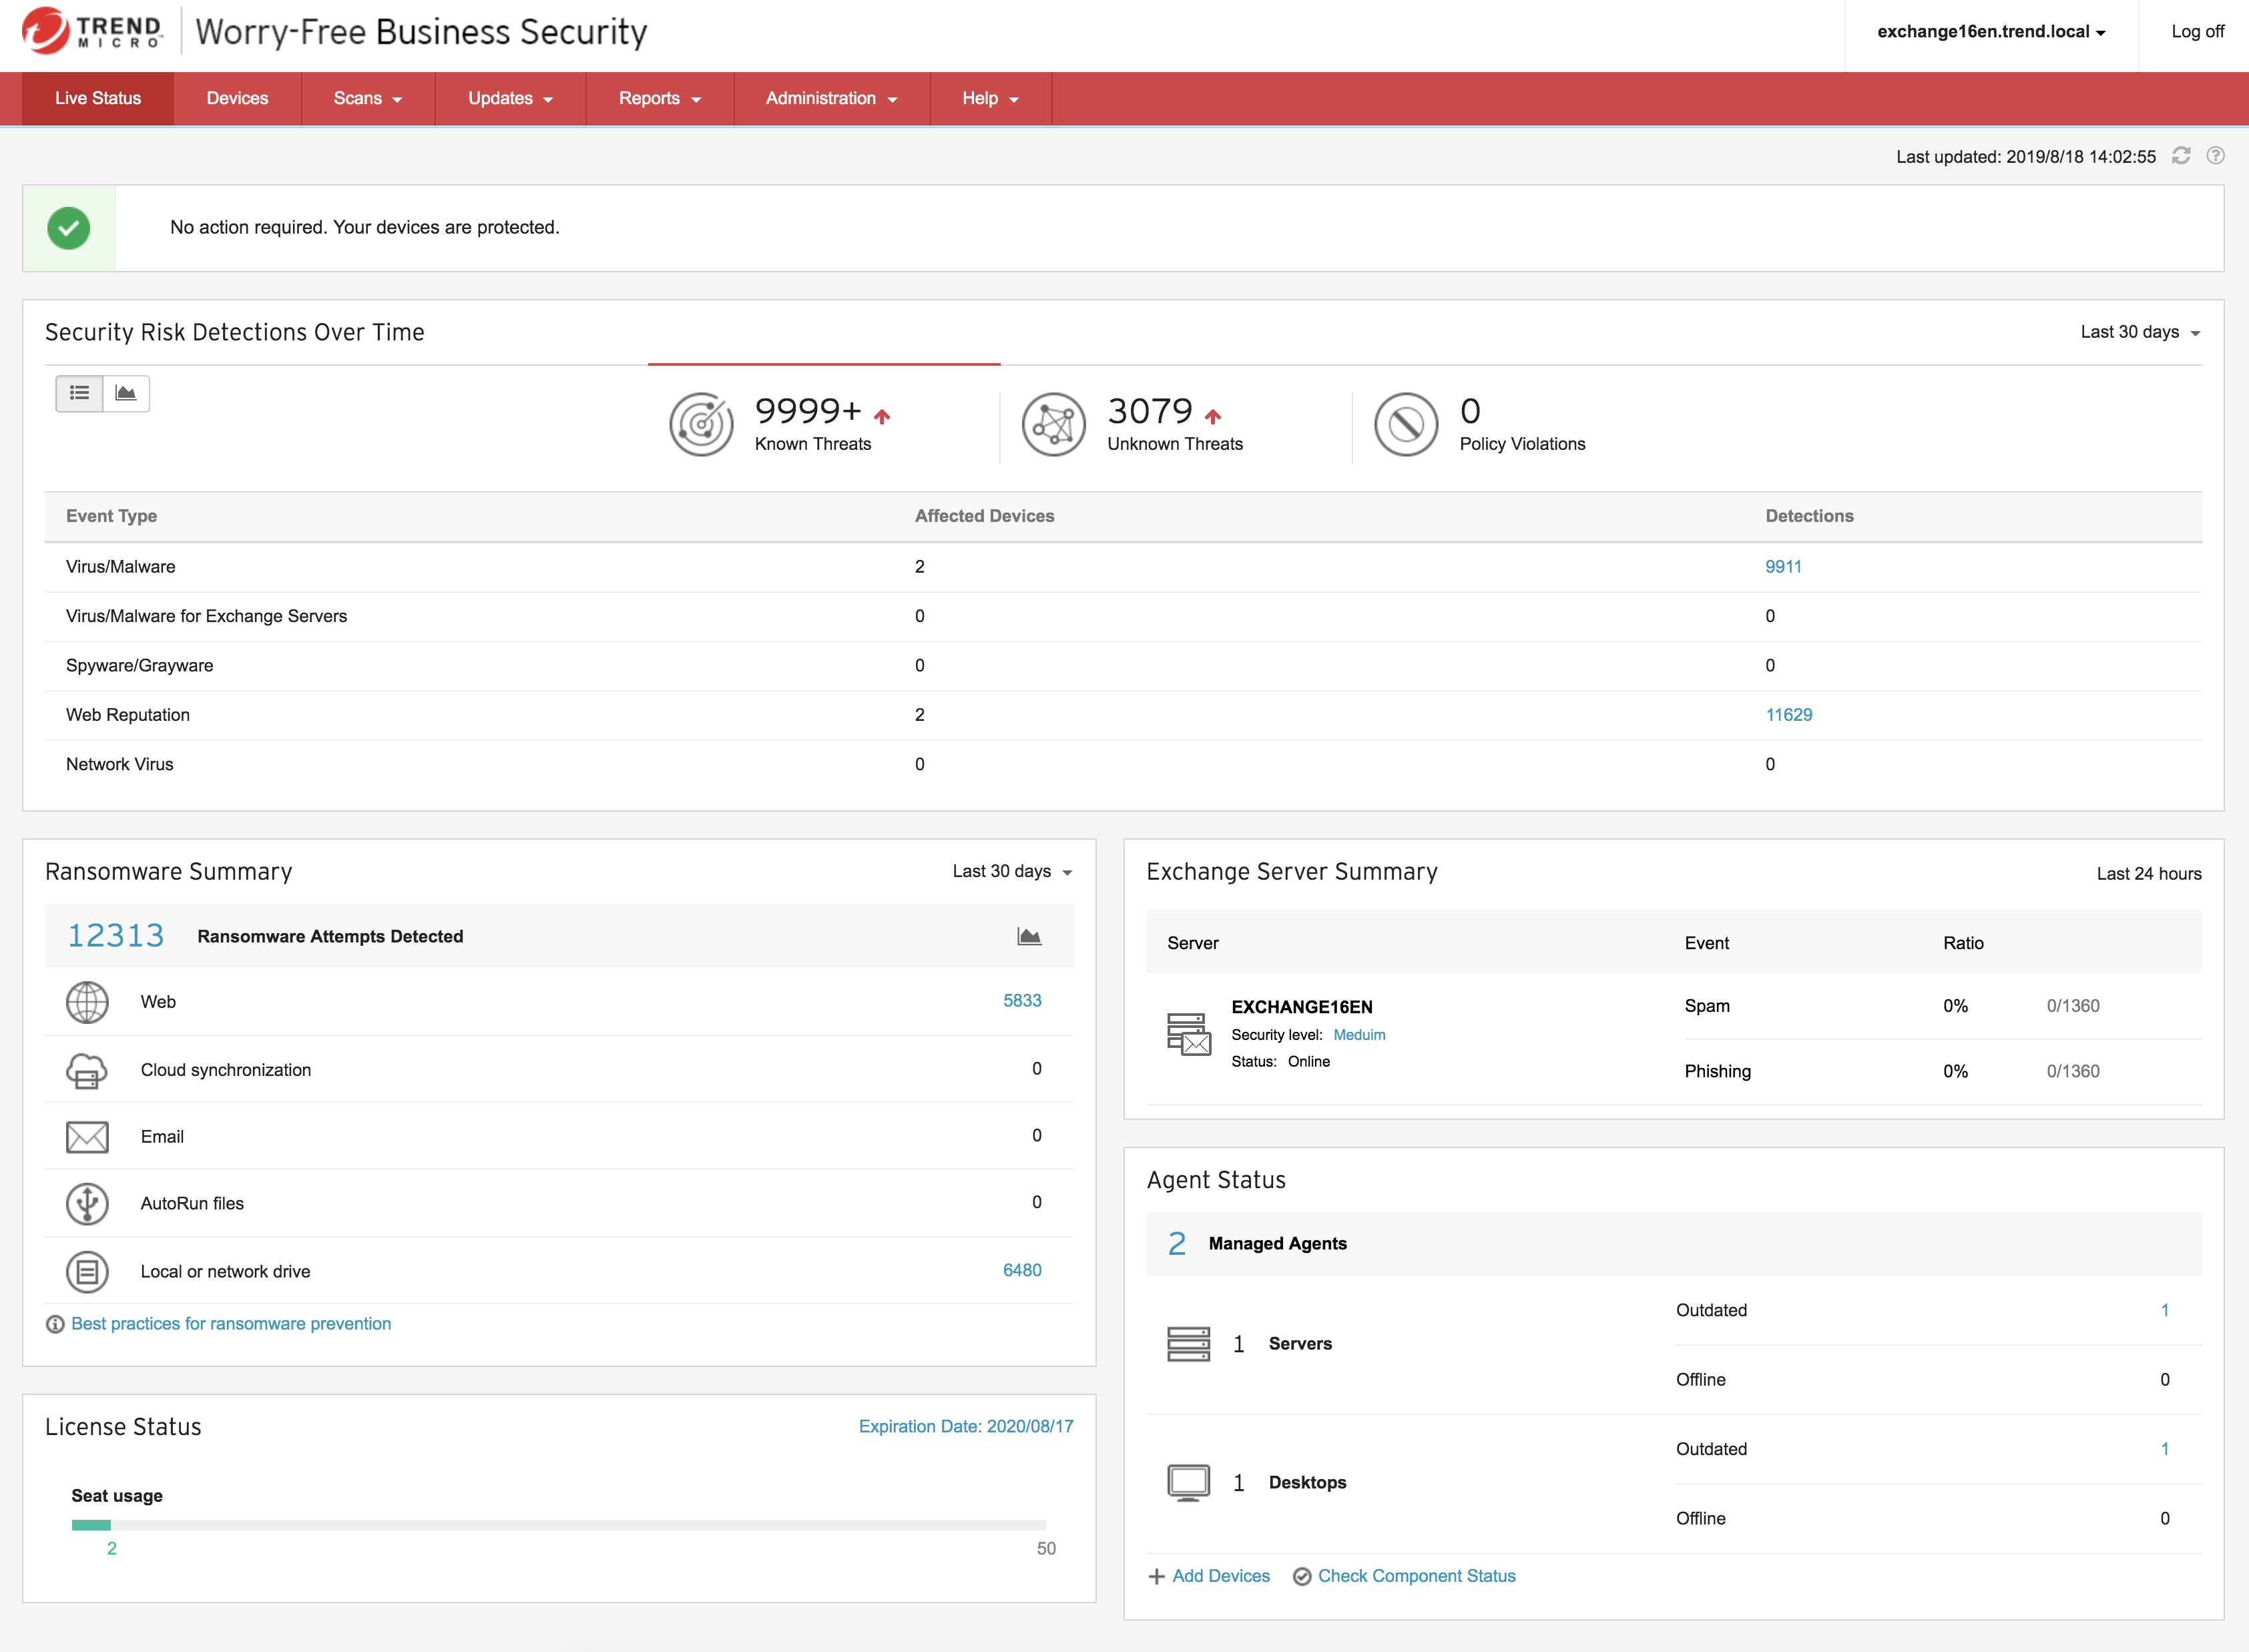Expand the Administration menu
2249x1652 pixels.
click(x=832, y=98)
